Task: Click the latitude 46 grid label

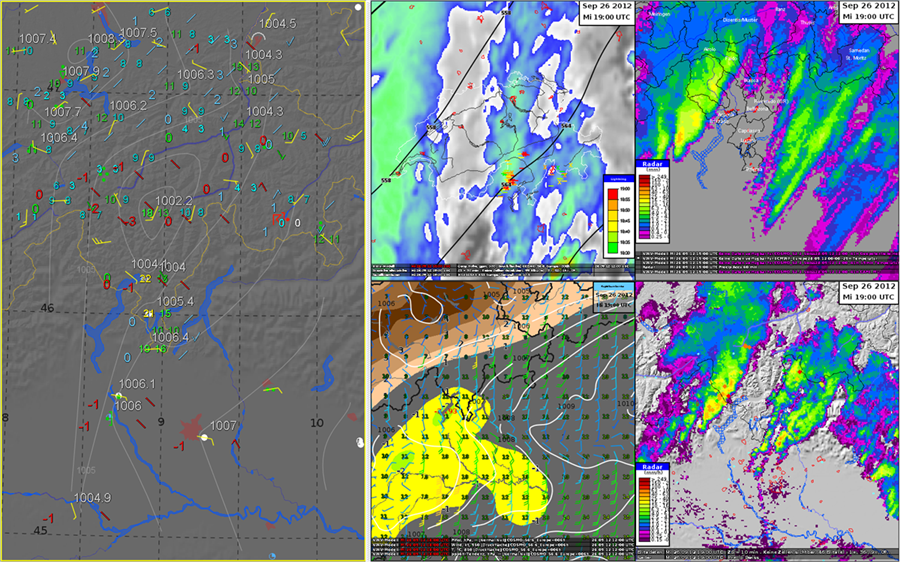Action: 47,308
